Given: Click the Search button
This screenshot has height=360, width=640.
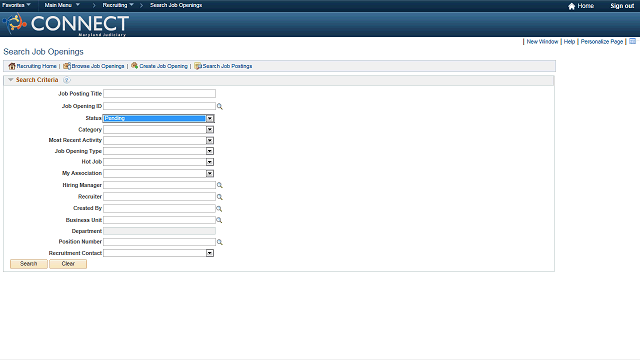Looking at the screenshot, I should pyautogui.click(x=29, y=264).
